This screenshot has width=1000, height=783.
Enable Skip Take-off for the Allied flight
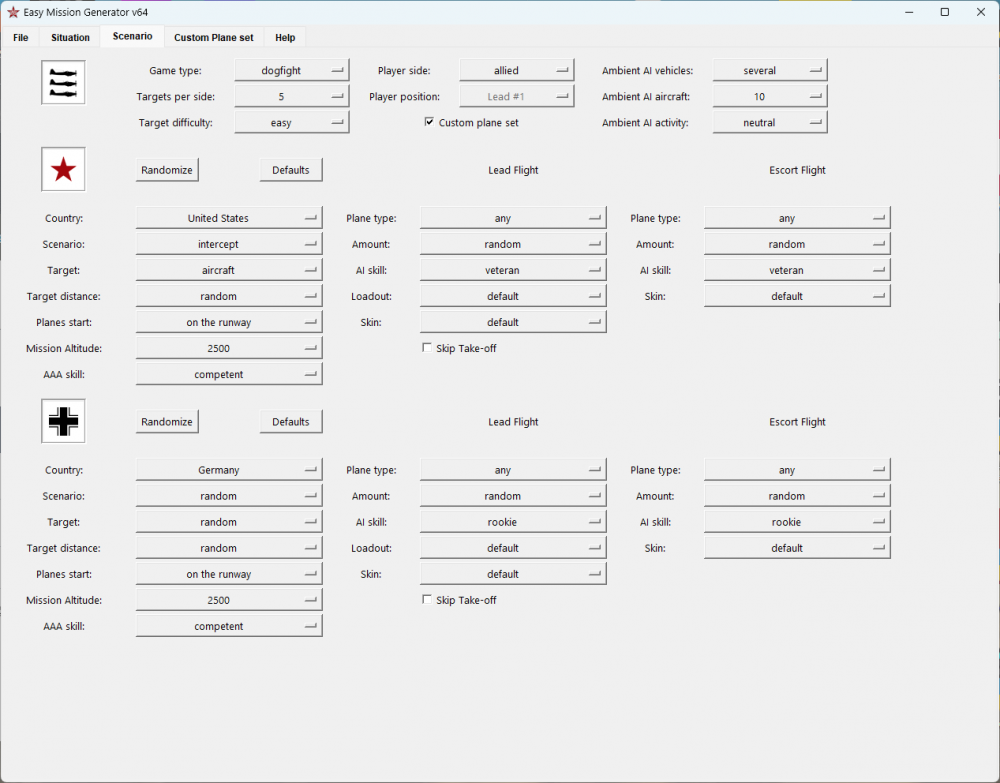(427, 349)
